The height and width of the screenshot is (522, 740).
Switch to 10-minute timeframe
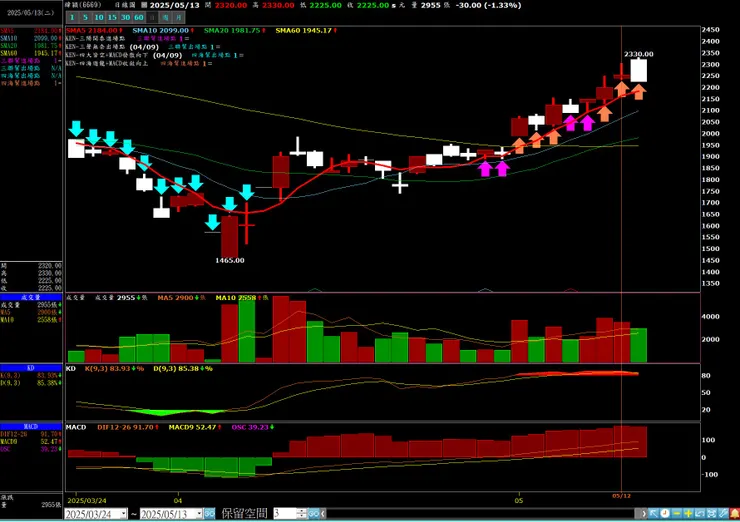(x=99, y=17)
